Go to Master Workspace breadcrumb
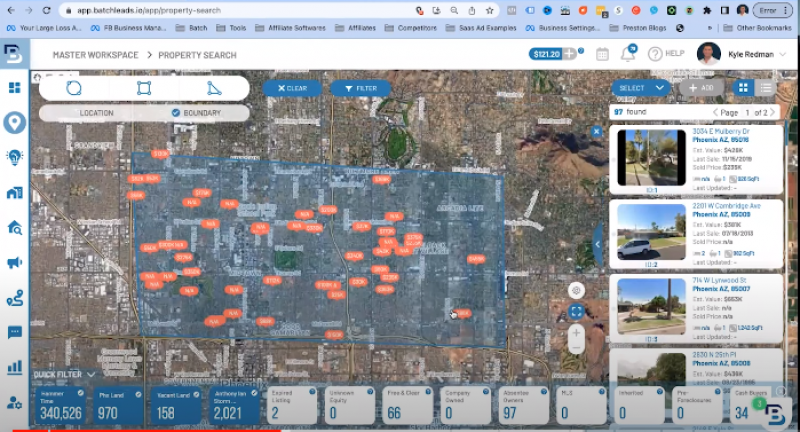The width and height of the screenshot is (800, 432). [x=95, y=54]
